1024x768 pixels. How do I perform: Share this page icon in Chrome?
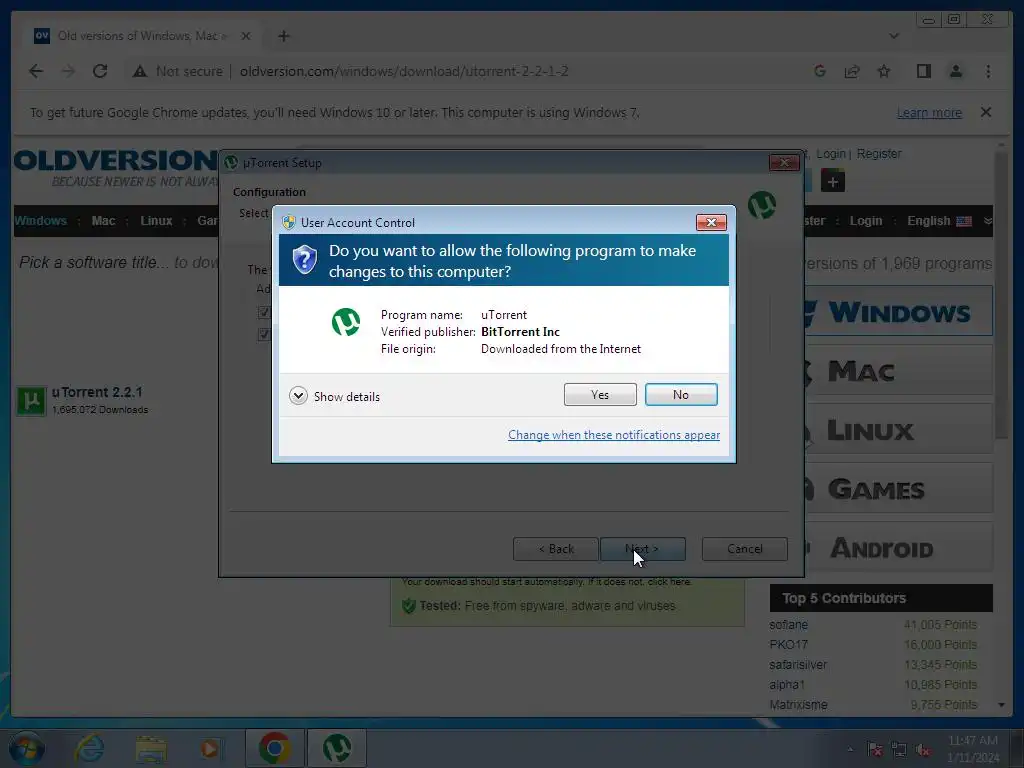[x=852, y=71]
